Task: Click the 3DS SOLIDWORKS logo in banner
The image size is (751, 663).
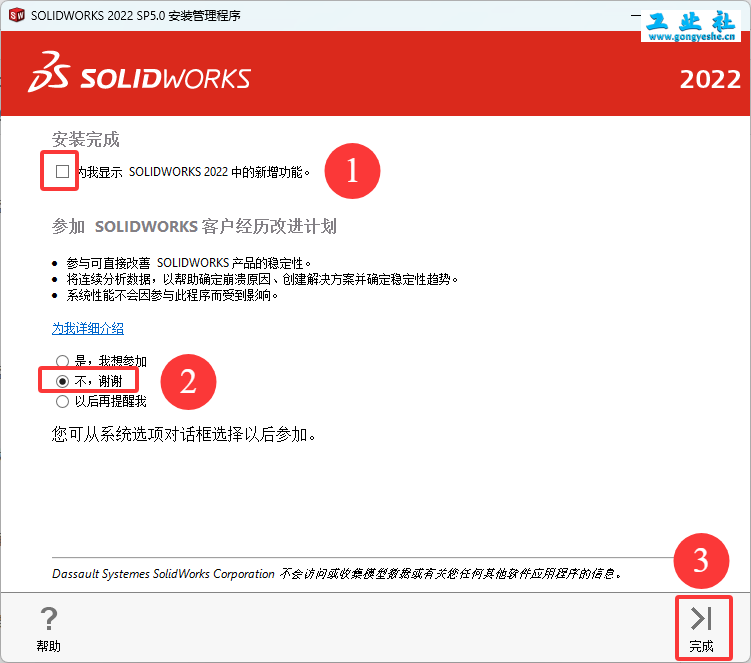Action: [139, 73]
